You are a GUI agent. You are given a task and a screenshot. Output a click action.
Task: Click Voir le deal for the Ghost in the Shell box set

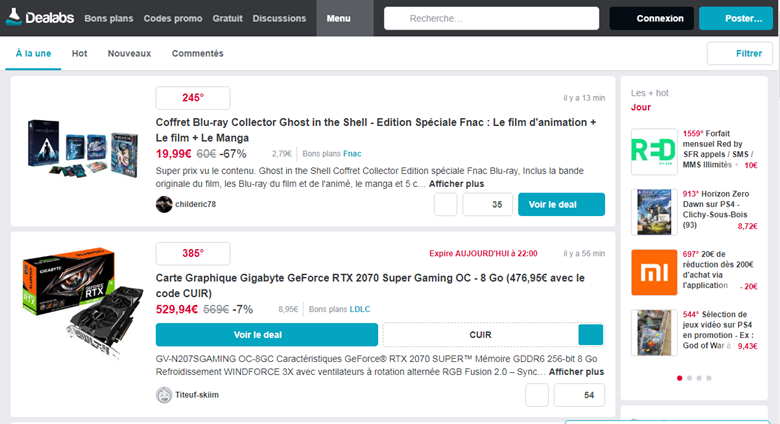(561, 204)
